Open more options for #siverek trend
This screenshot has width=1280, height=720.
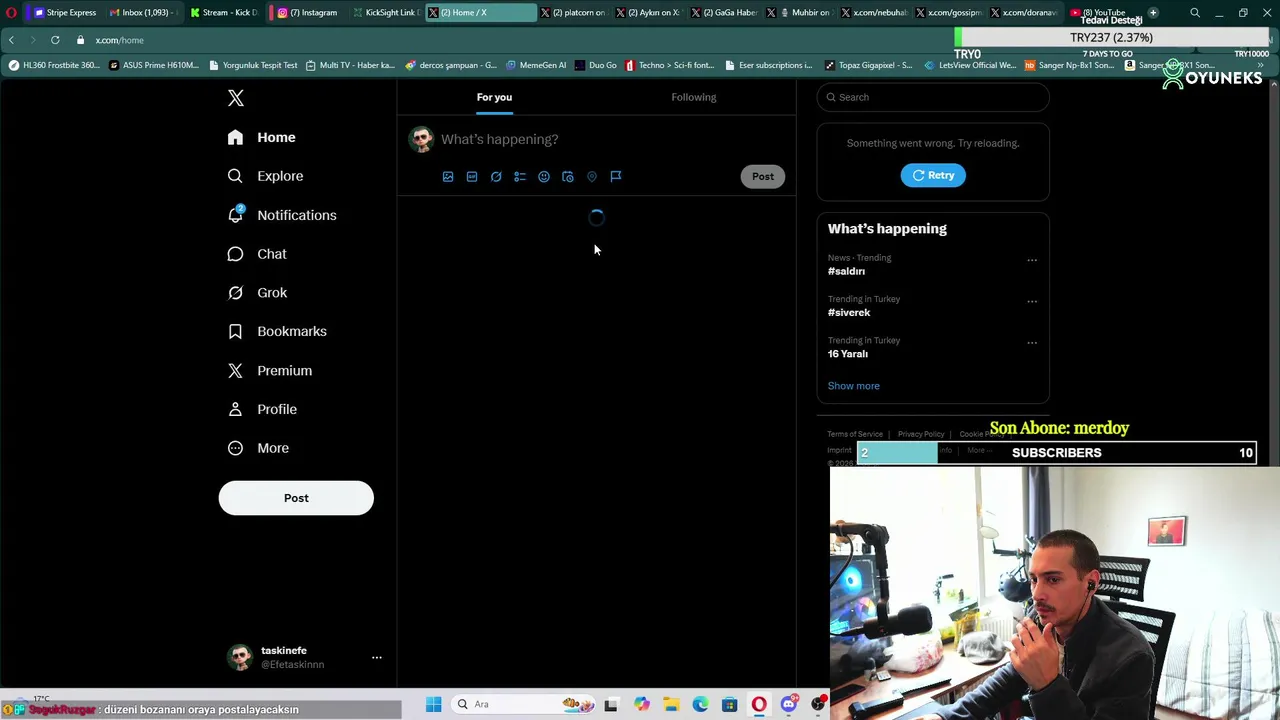point(1032,301)
